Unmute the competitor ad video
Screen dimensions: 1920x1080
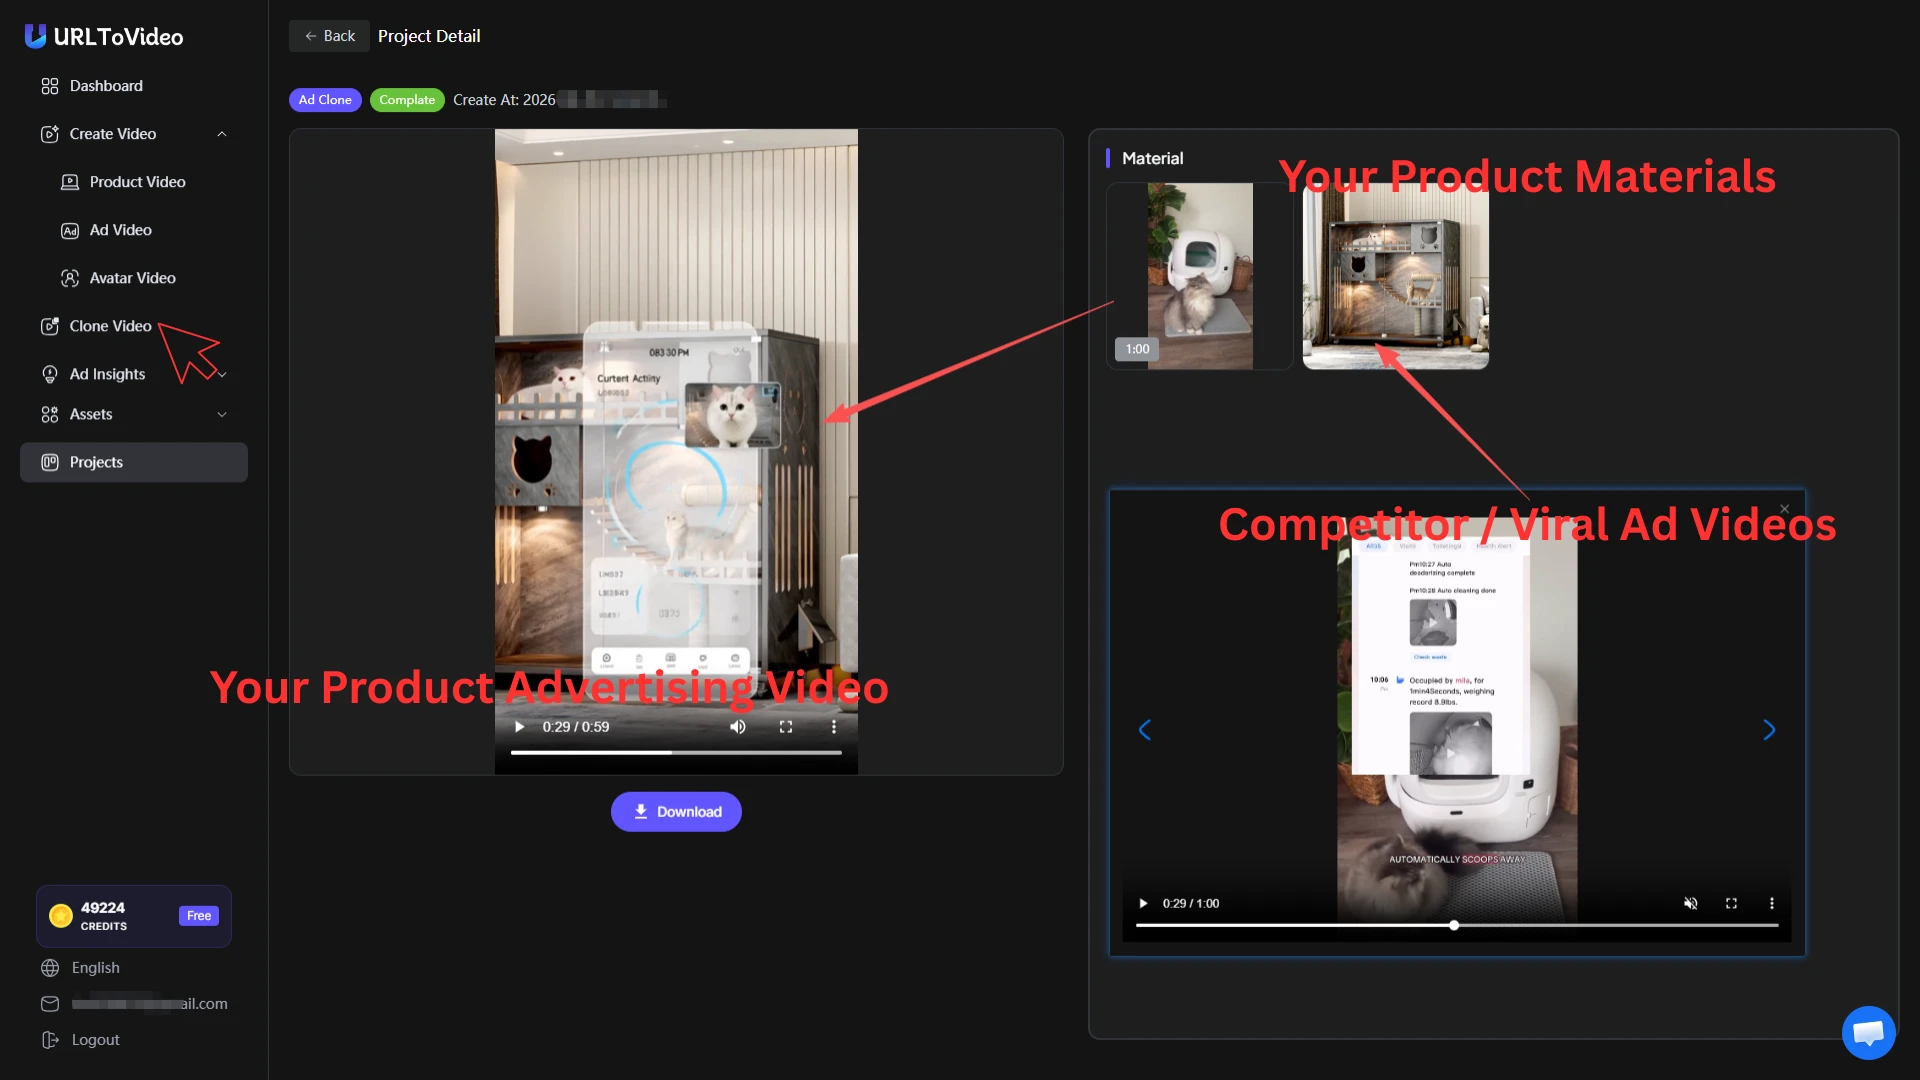click(1690, 903)
